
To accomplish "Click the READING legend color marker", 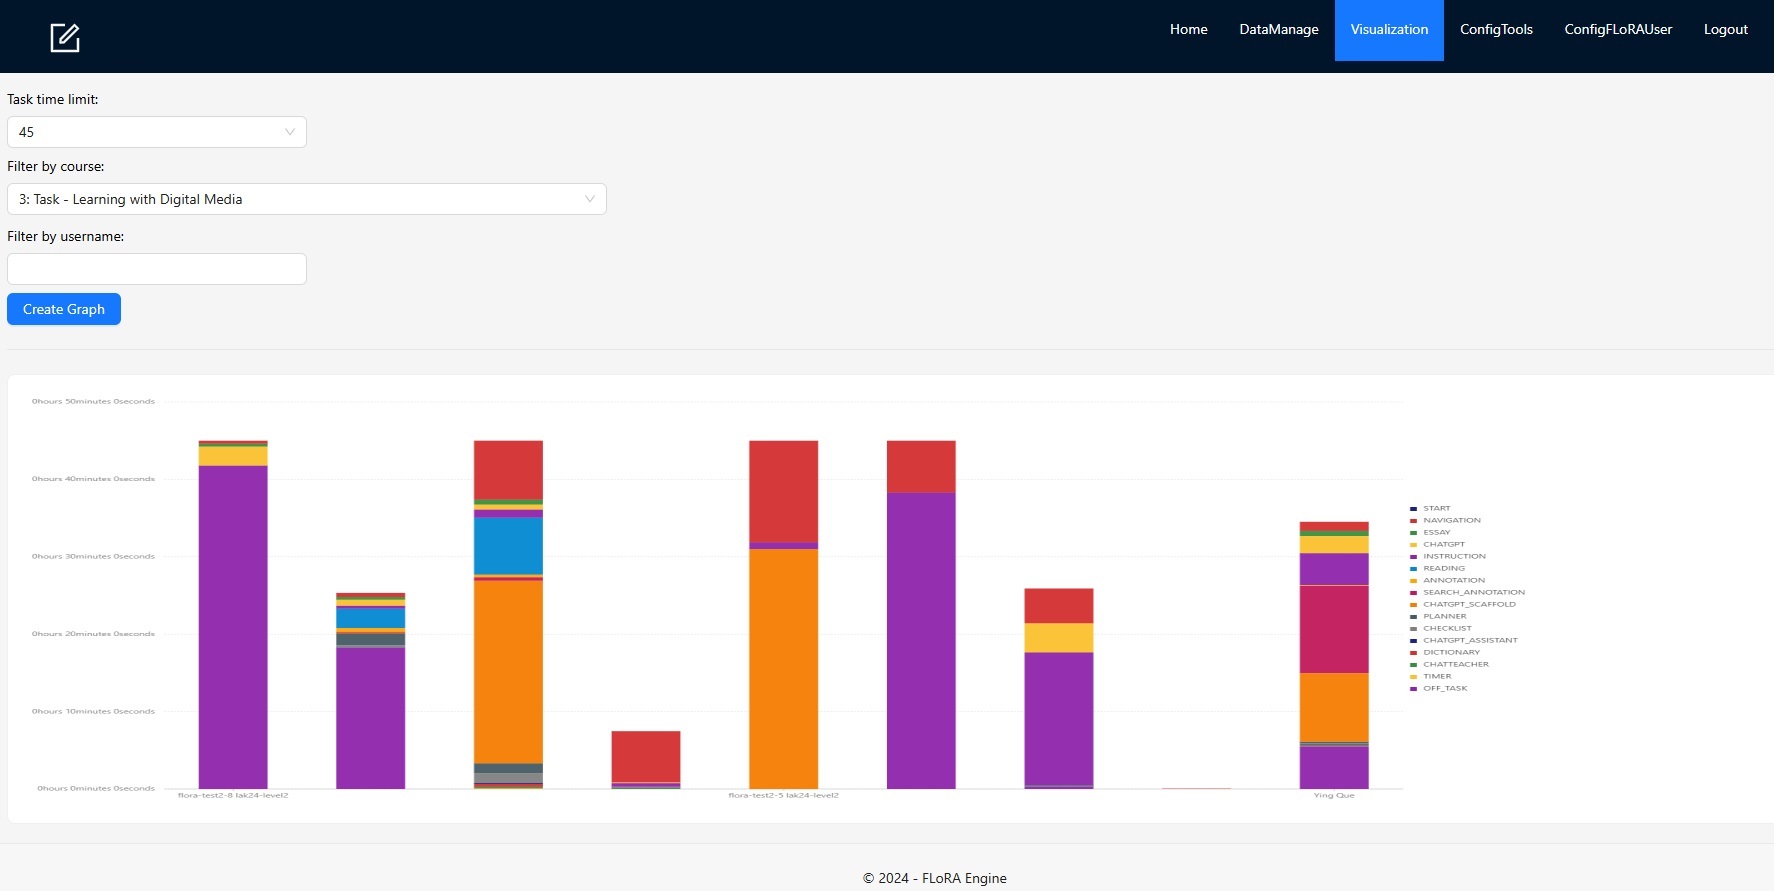I will click(x=1413, y=569).
